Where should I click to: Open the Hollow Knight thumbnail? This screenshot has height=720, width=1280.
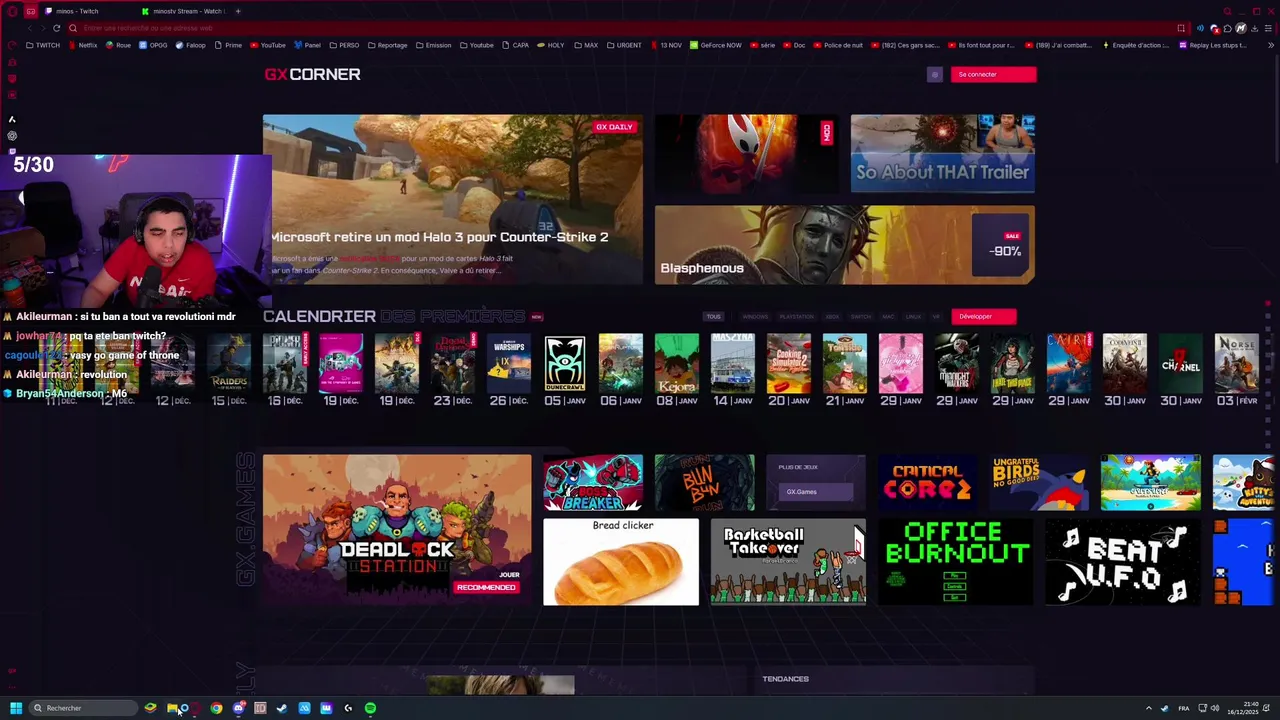click(746, 153)
